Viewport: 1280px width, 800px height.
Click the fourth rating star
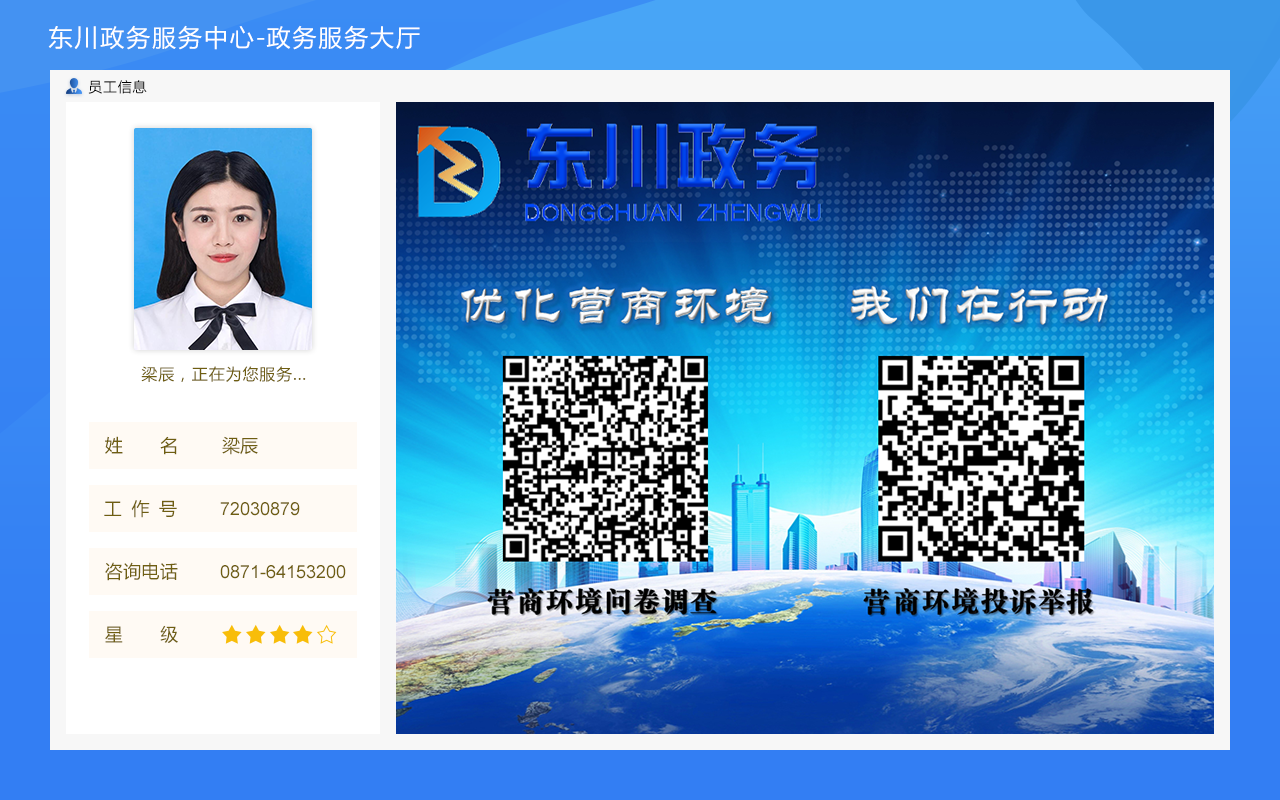303,635
